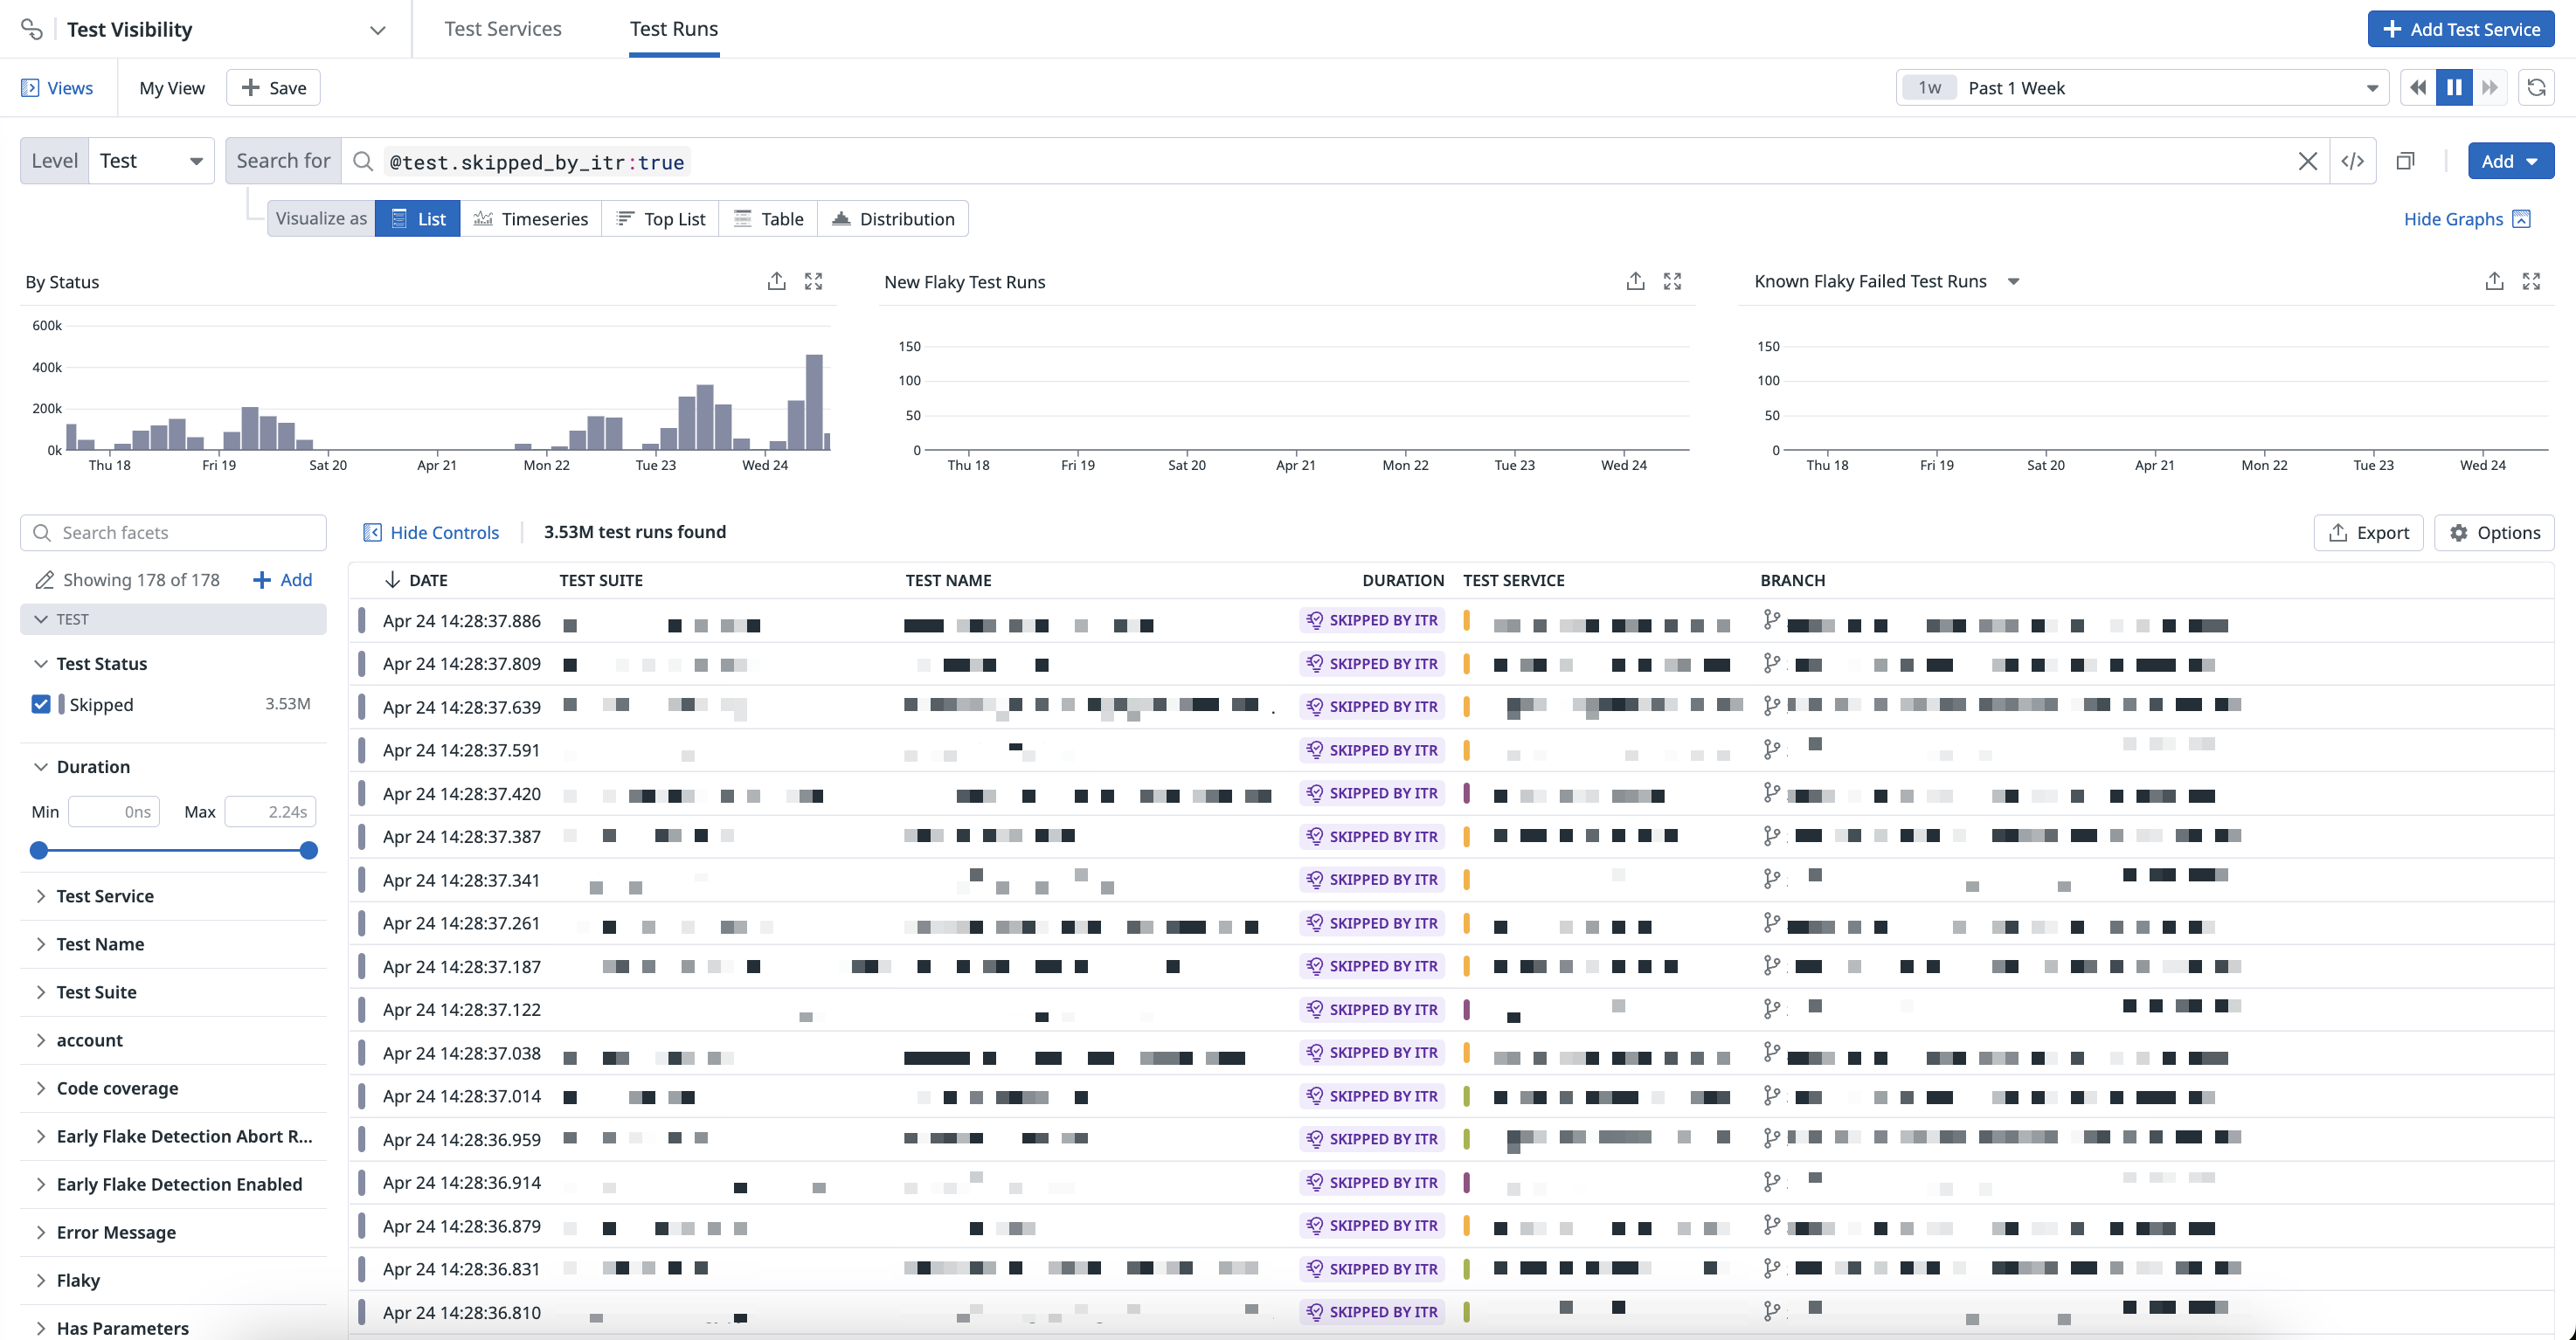Step the time range backward with rewind button

coord(2418,88)
